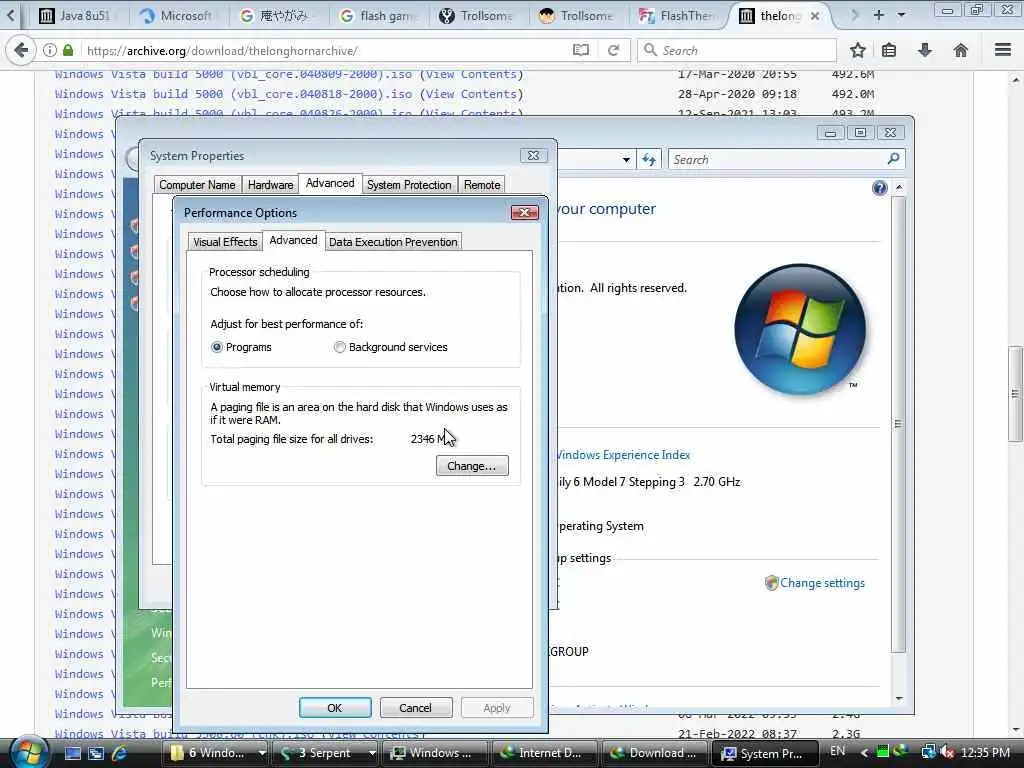Open System Protection tab
The height and width of the screenshot is (768, 1024).
(x=409, y=185)
